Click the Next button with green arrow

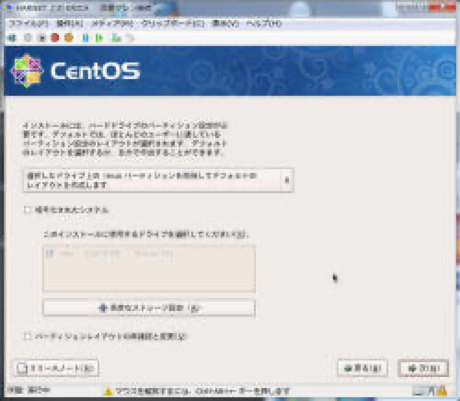(x=423, y=368)
